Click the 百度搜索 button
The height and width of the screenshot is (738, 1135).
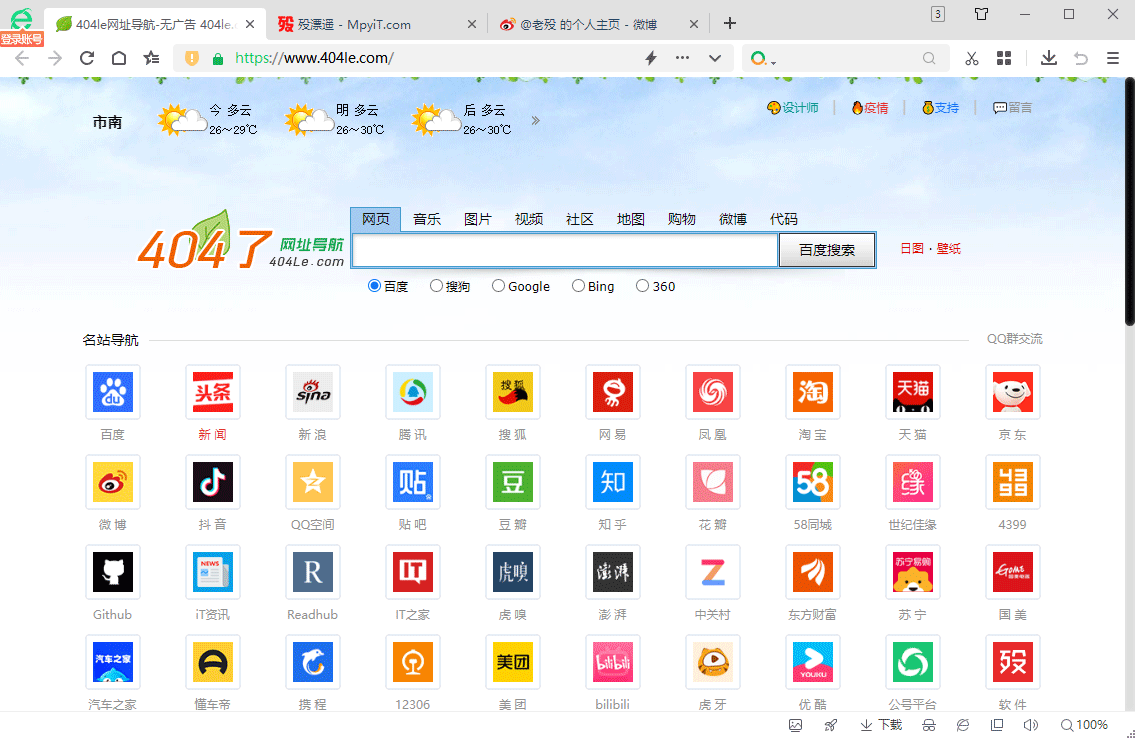point(827,250)
